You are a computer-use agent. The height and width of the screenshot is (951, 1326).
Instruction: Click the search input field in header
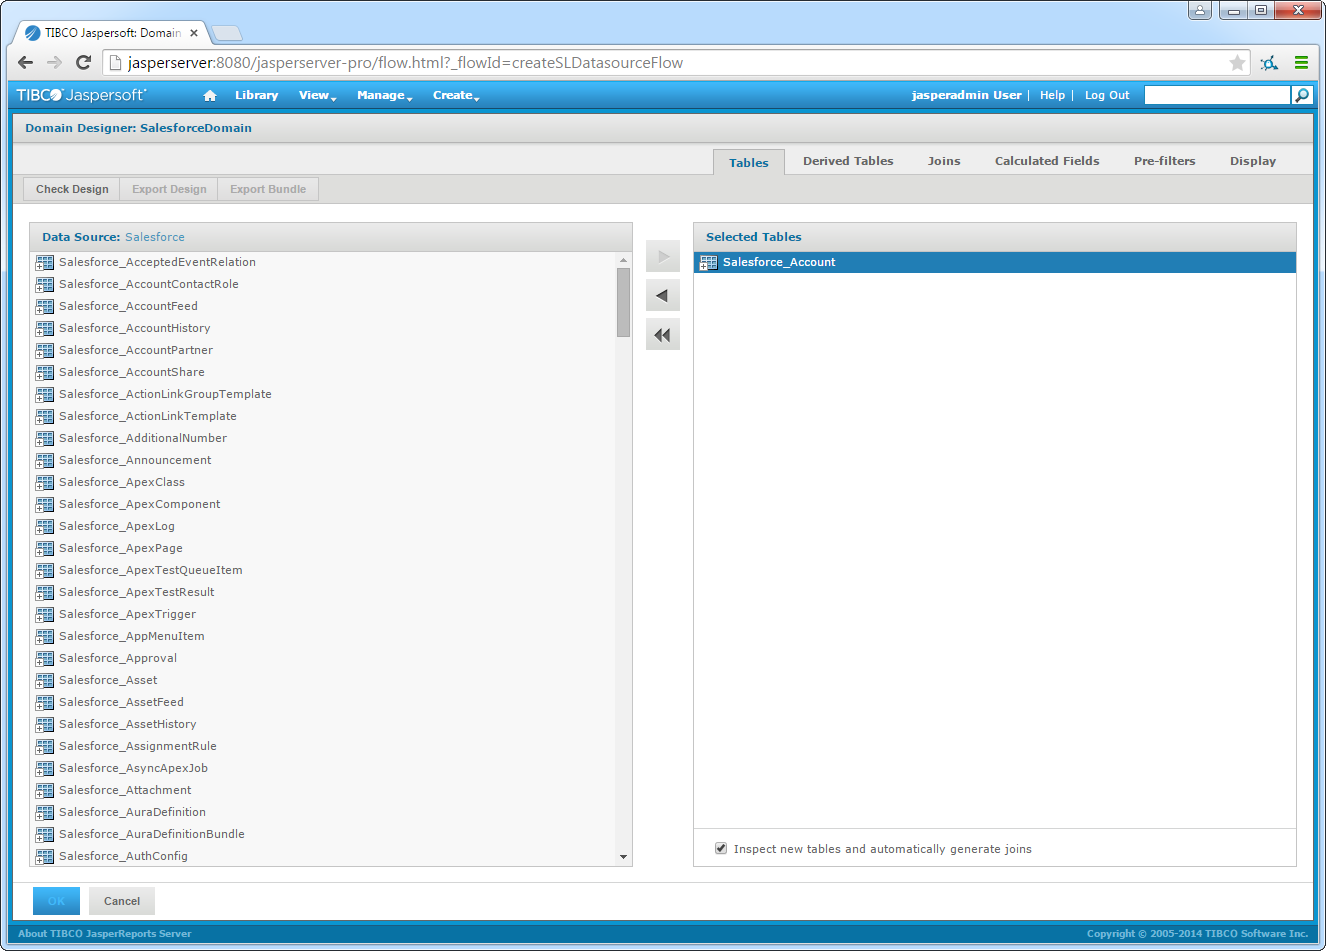click(x=1216, y=95)
